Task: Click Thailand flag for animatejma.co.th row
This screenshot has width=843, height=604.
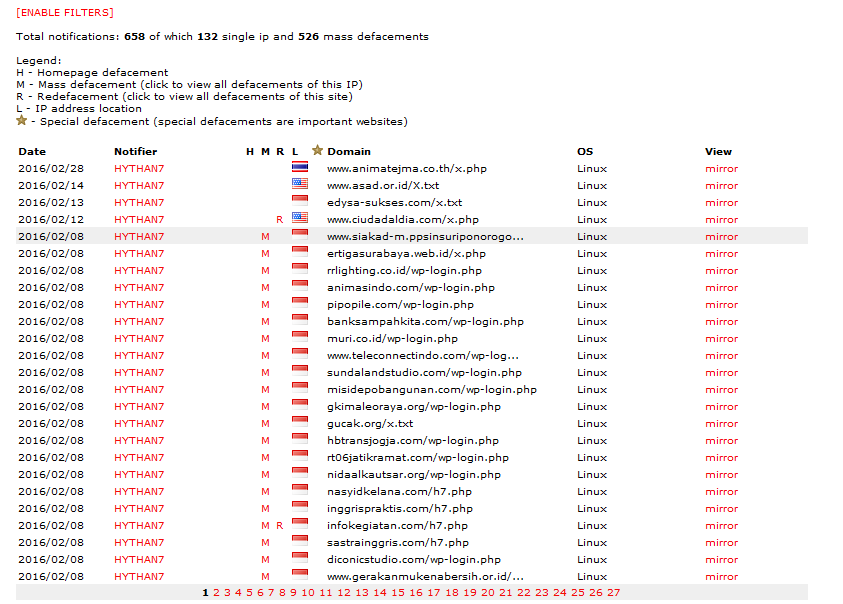Action: click(x=299, y=167)
